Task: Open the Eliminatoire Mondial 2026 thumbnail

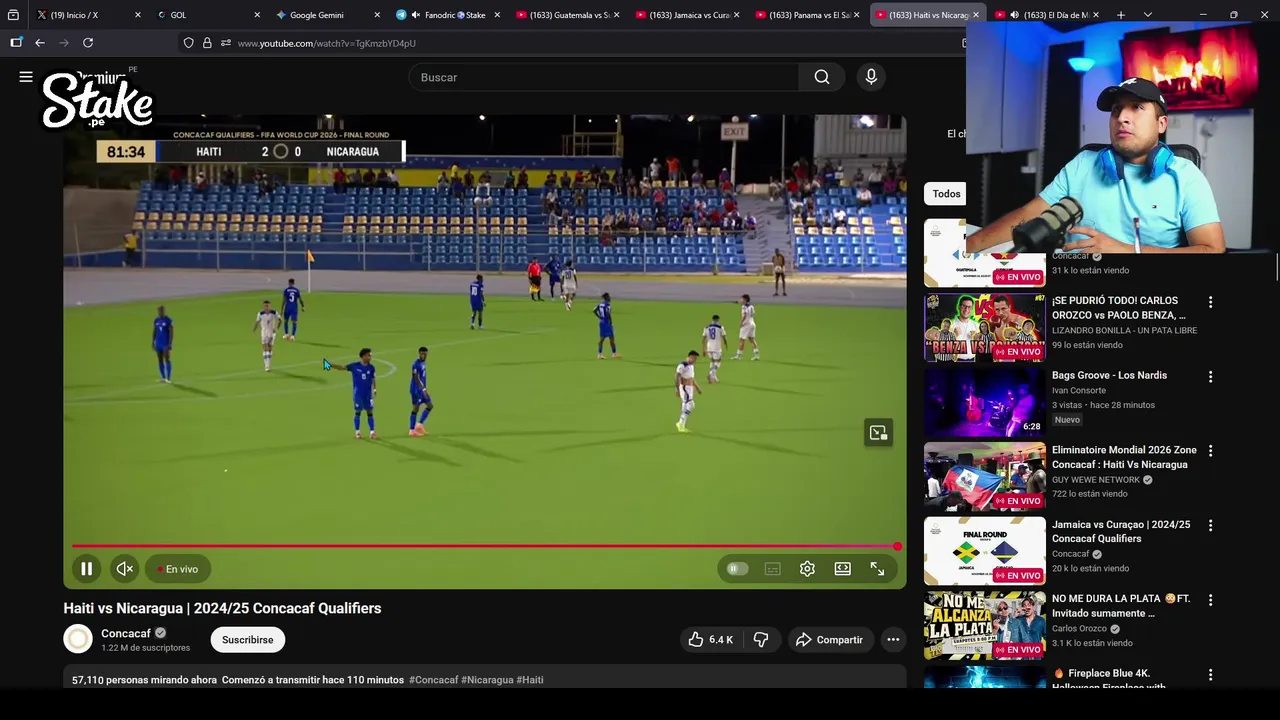Action: [984, 476]
